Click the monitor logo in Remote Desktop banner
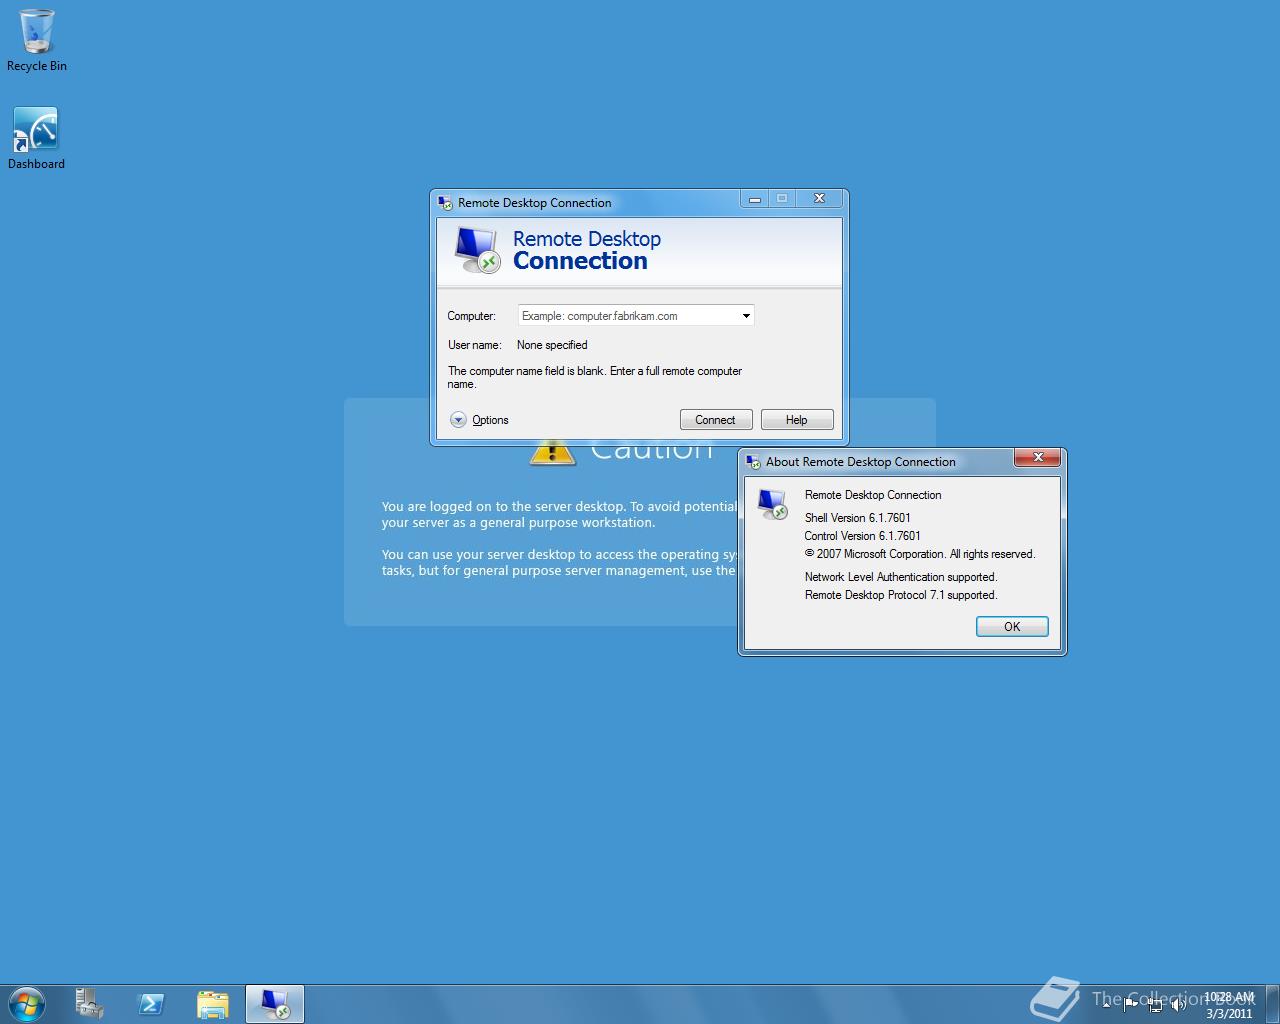 476,249
